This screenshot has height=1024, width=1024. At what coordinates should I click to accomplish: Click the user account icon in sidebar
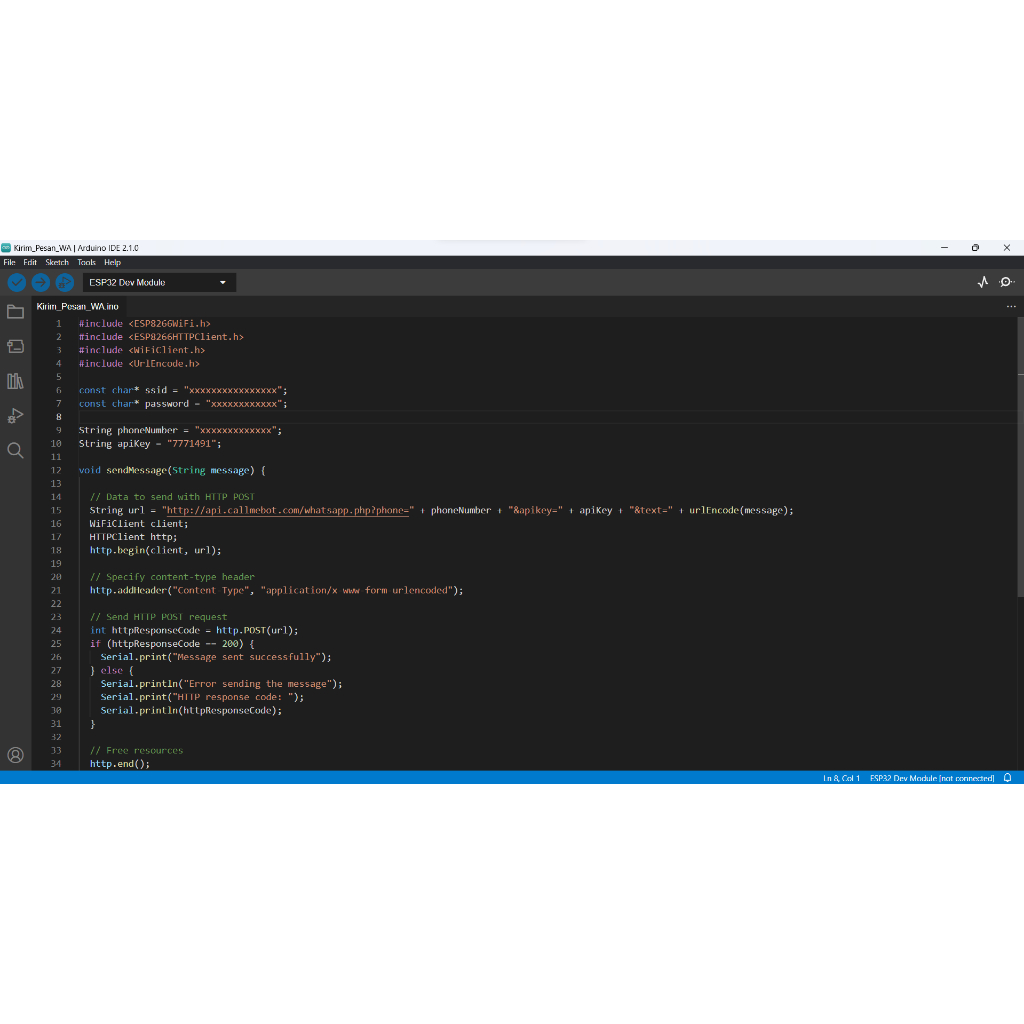[16, 755]
